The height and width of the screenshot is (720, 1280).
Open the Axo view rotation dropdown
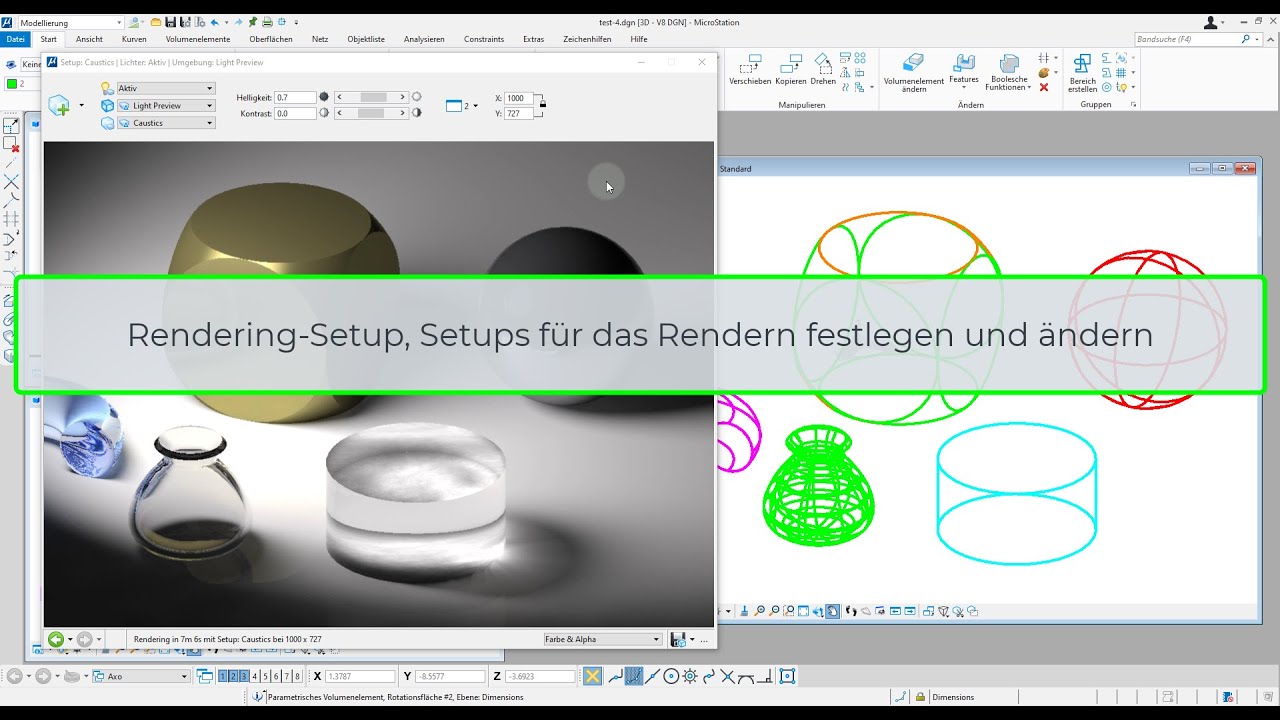(140, 677)
